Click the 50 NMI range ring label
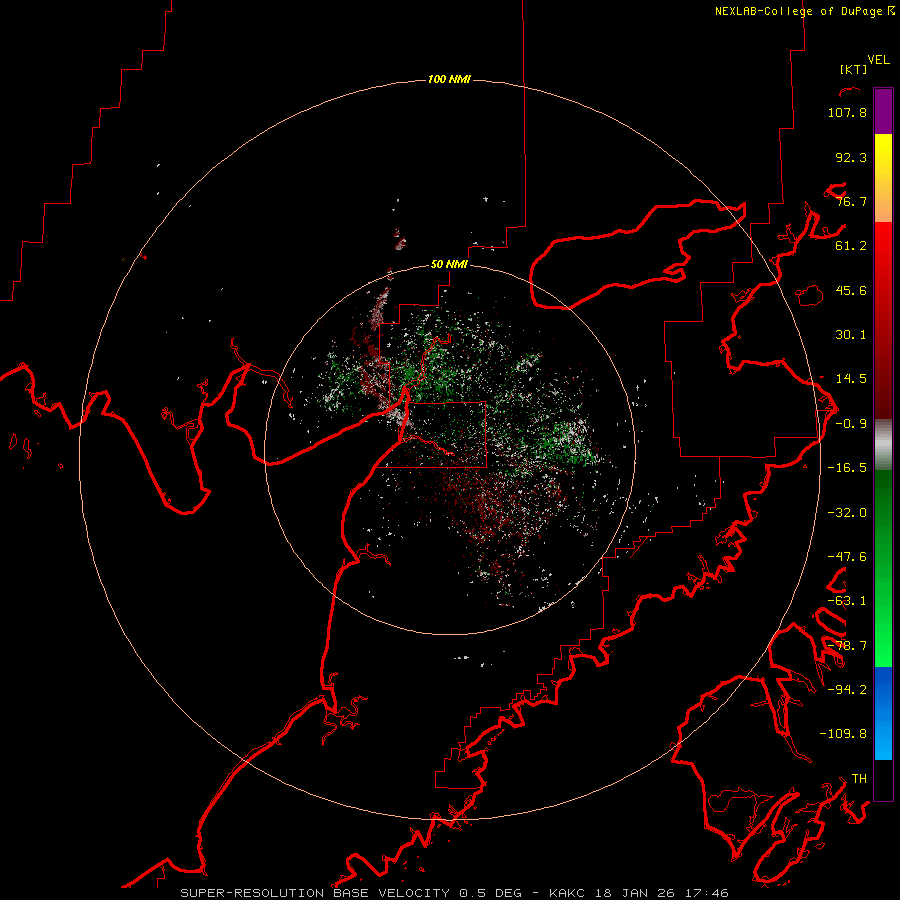The height and width of the screenshot is (900, 900). (449, 264)
